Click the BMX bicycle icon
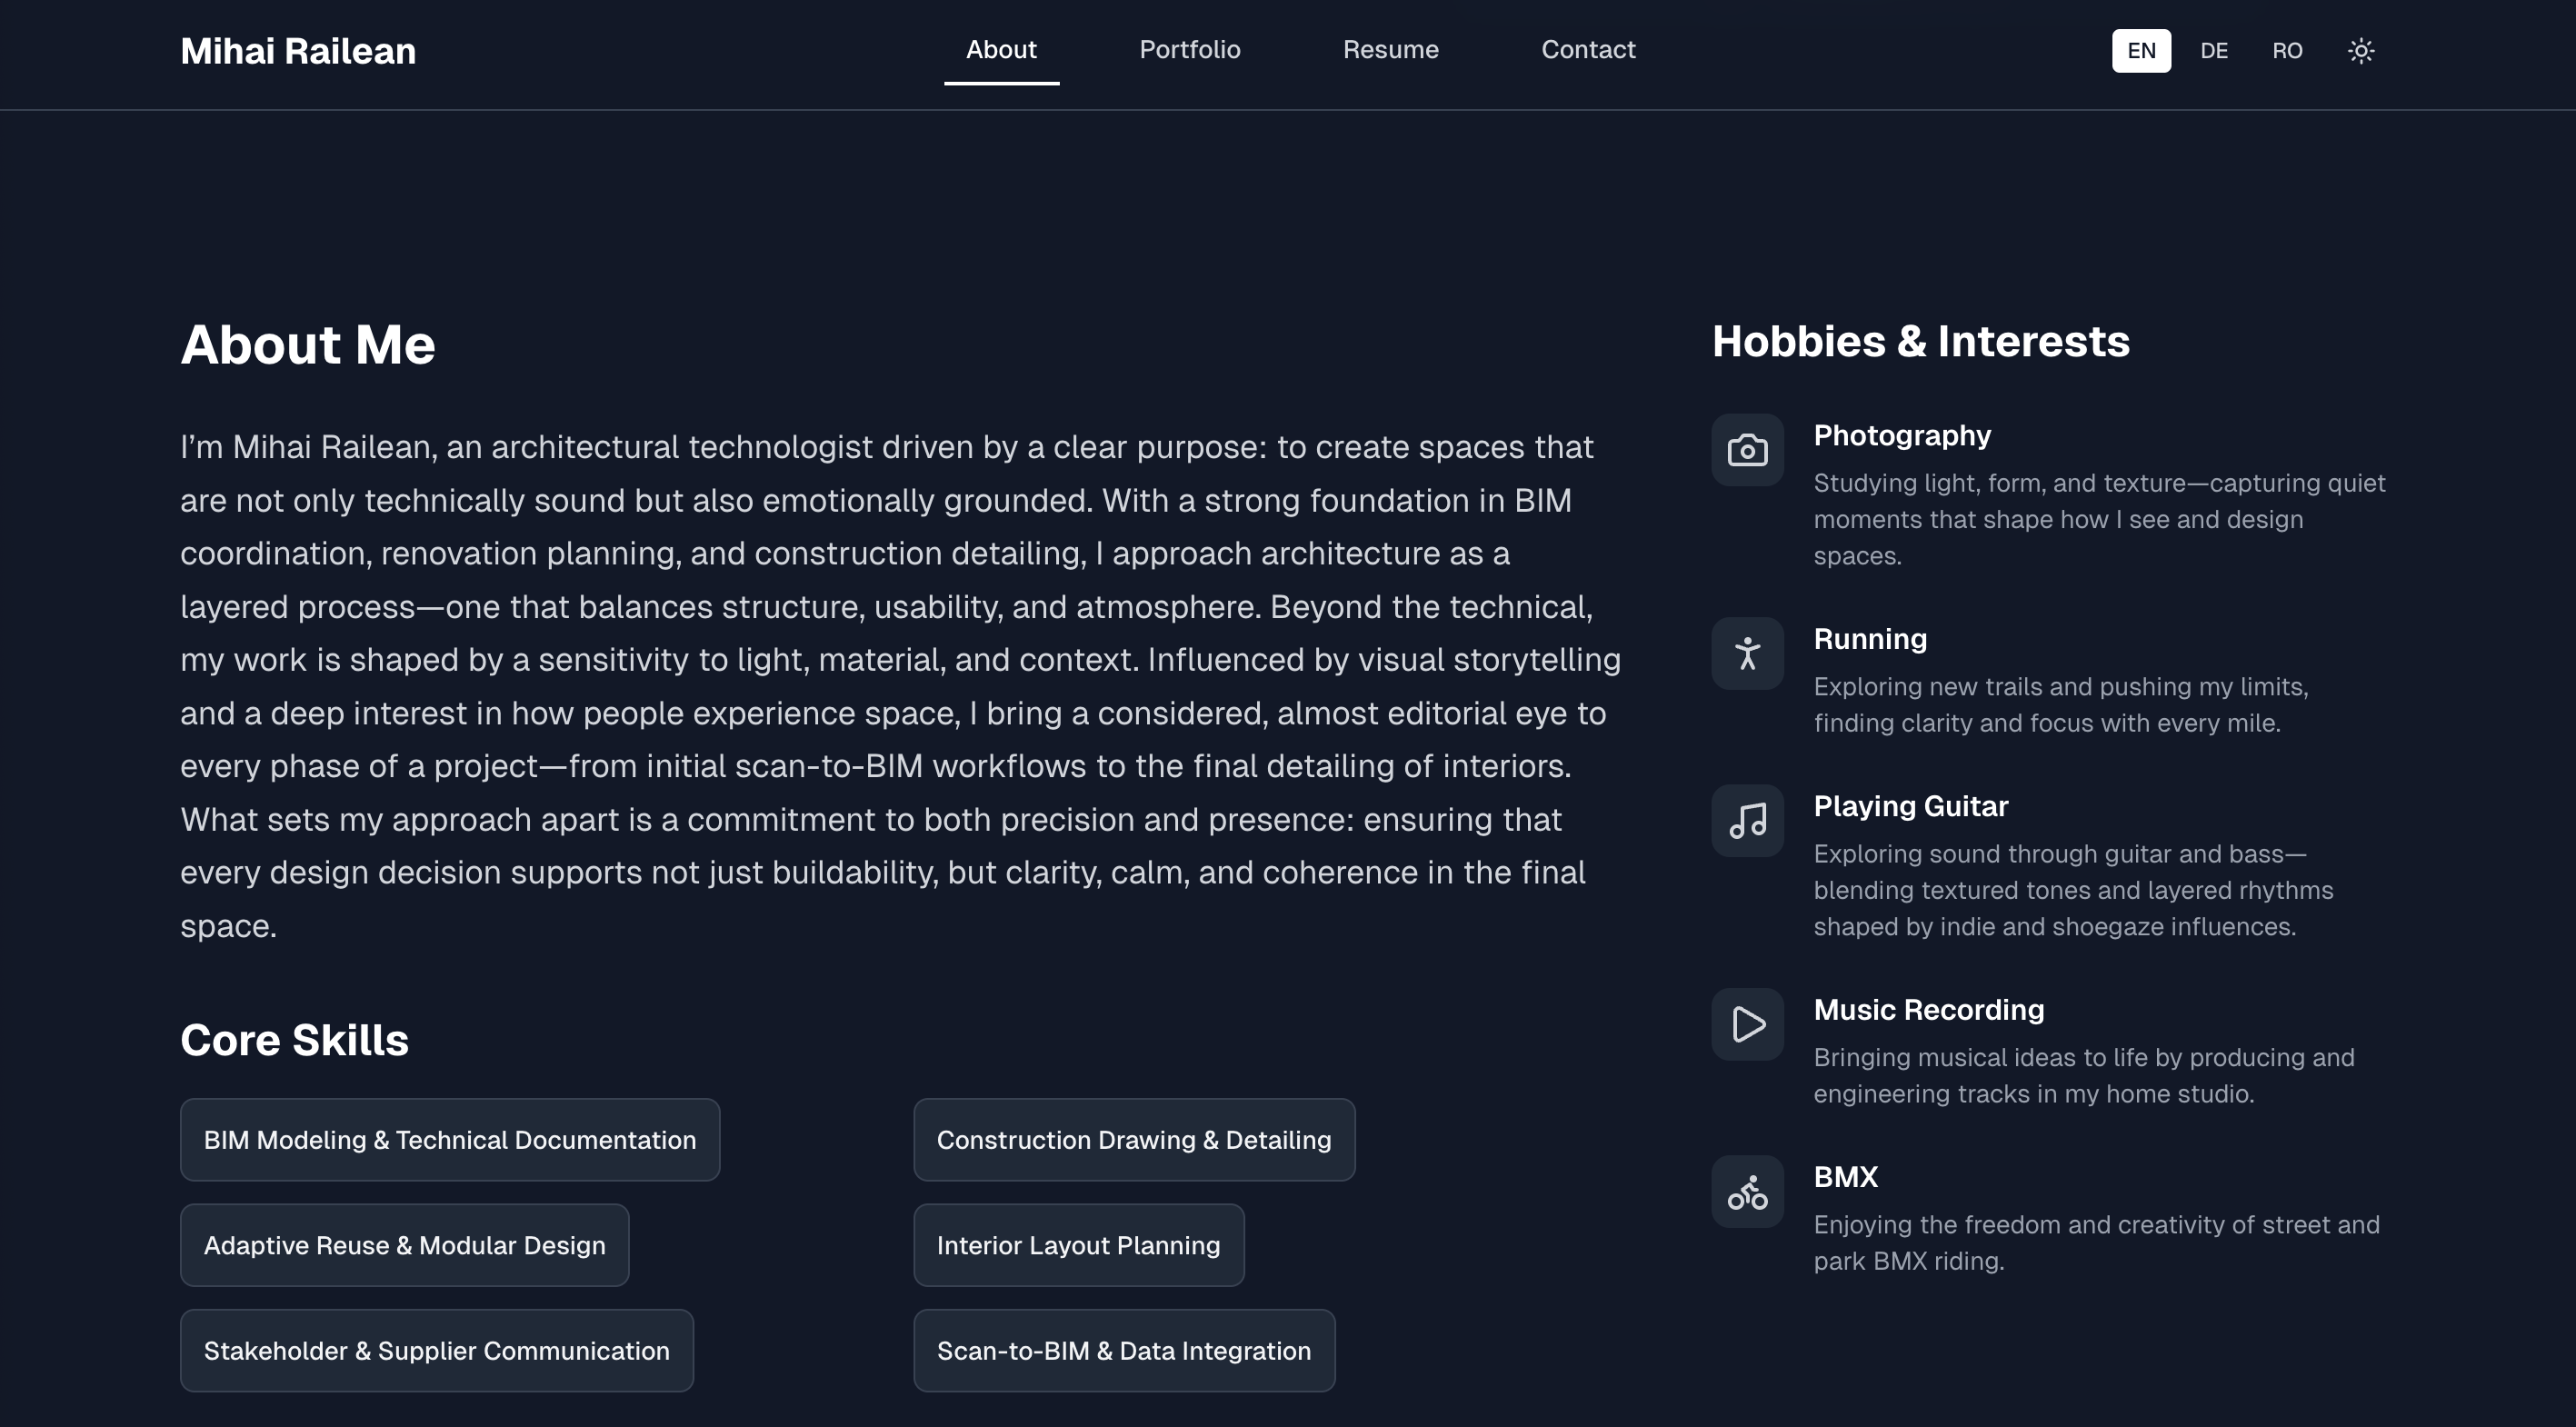 [1747, 1192]
